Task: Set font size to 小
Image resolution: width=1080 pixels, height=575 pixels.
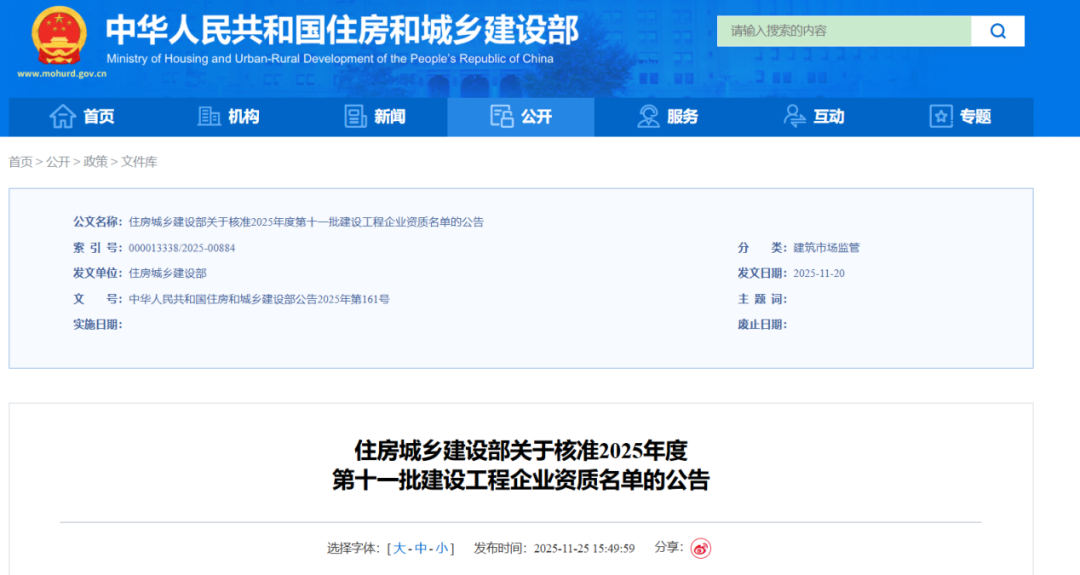Action: coord(441,548)
